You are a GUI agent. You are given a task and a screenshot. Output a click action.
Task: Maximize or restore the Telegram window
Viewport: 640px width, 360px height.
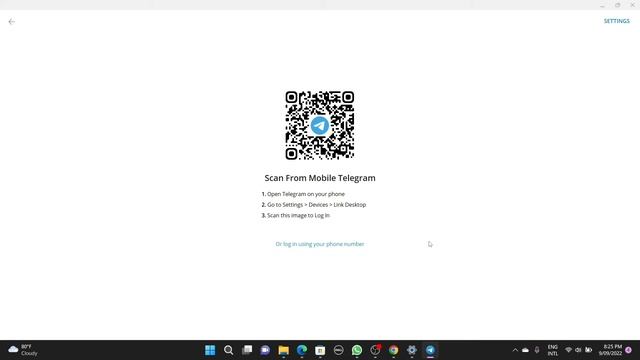[x=618, y=5]
